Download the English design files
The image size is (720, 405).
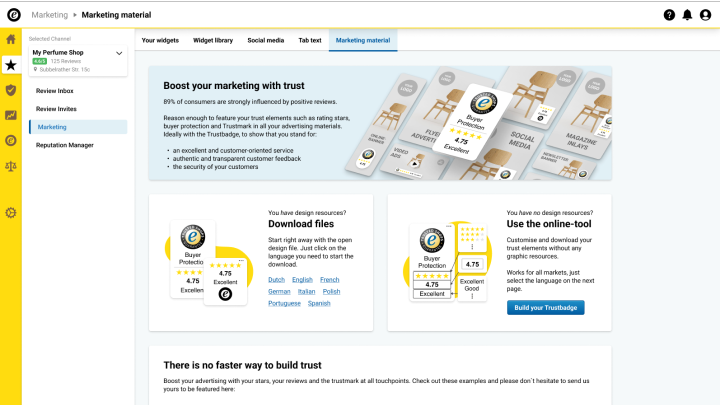[x=302, y=280]
